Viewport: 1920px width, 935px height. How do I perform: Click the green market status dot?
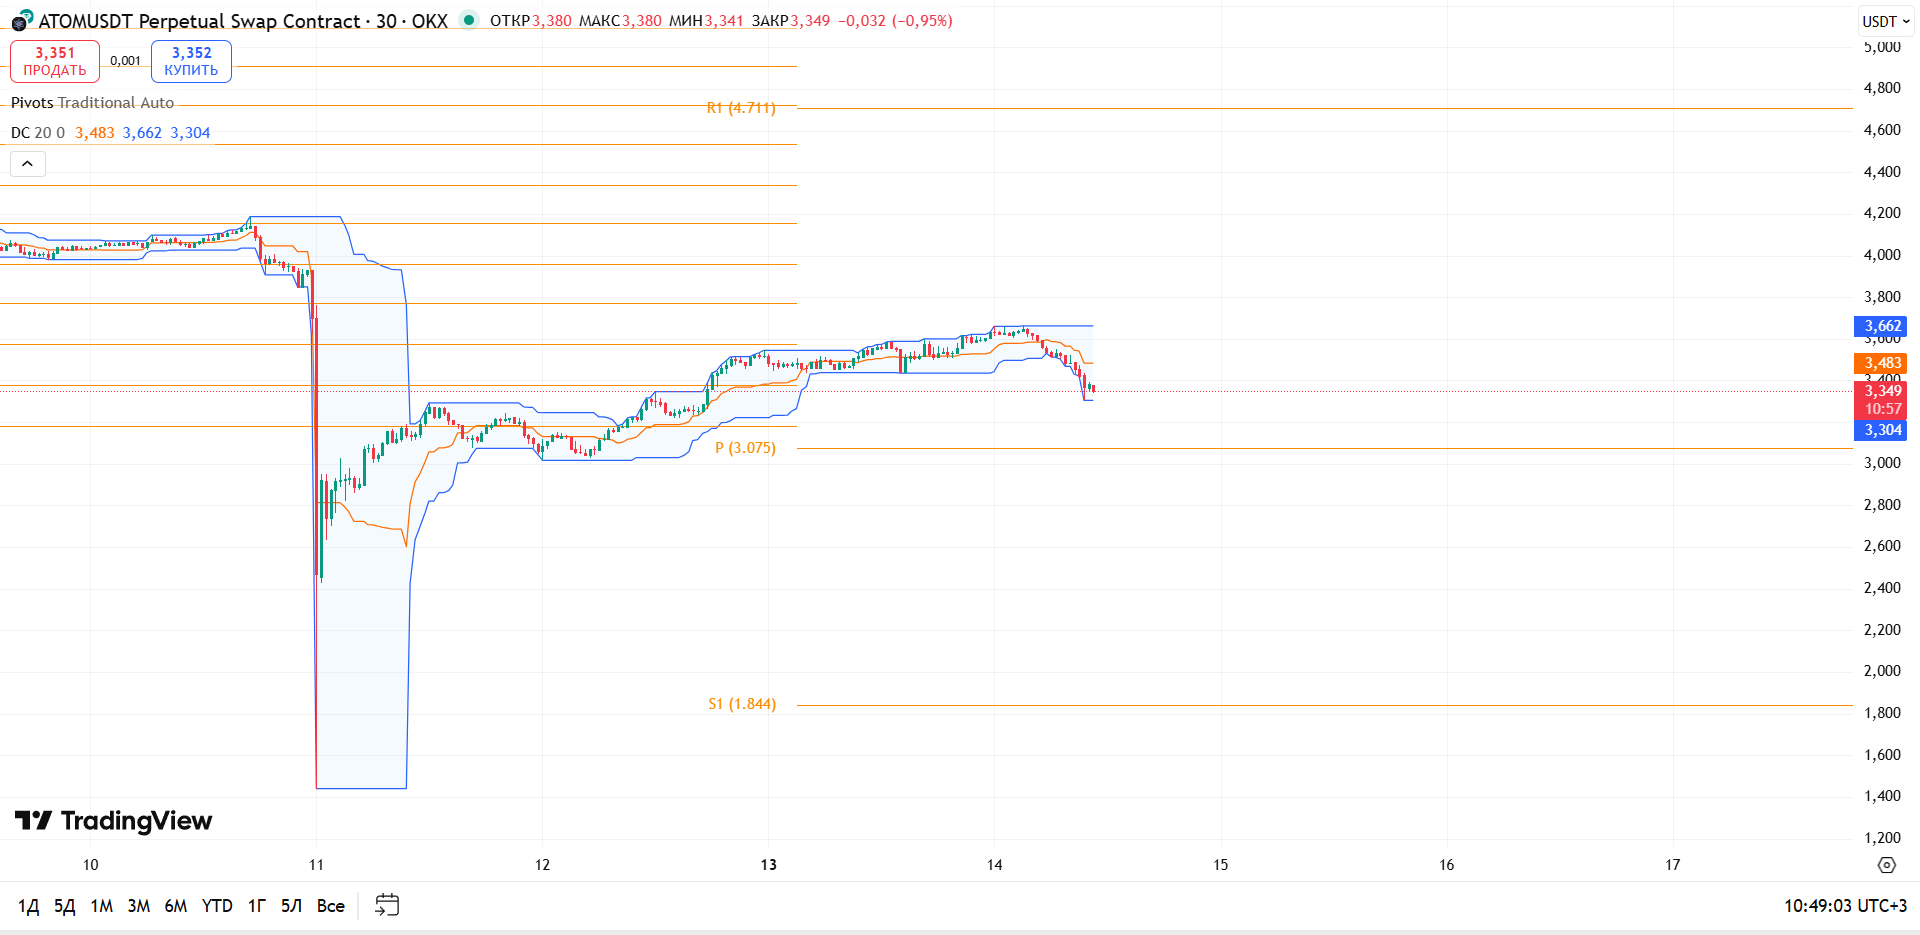[x=468, y=19]
